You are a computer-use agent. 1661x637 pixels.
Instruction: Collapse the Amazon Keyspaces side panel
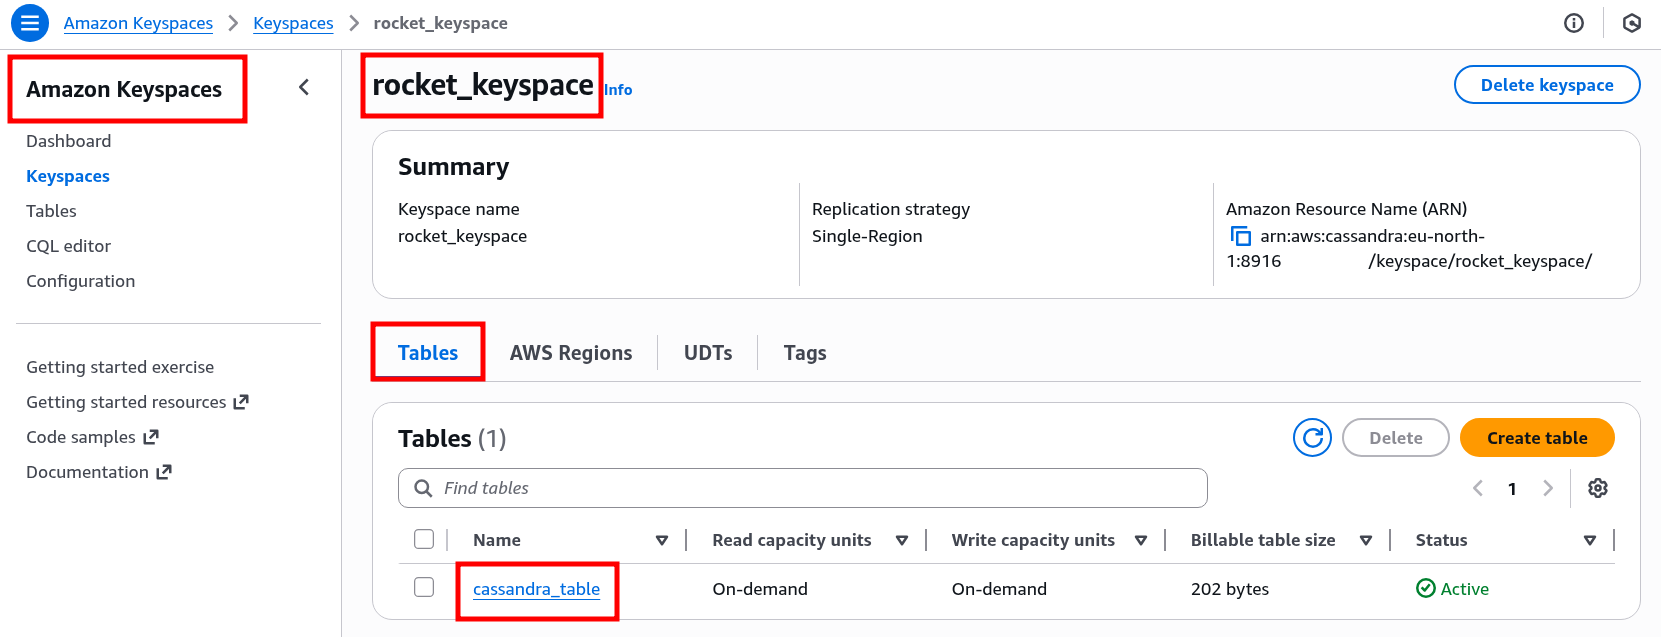pos(304,88)
